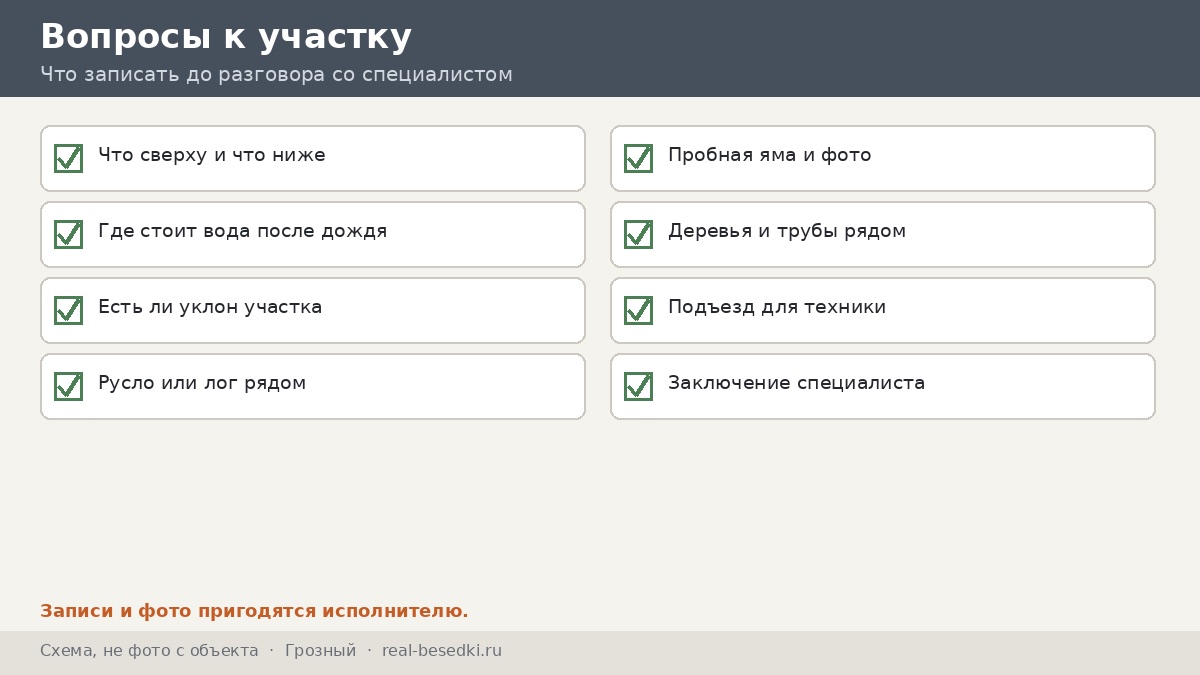The image size is (1200, 675).
Task: Uncheck "Подъезд для техники" checkbox
Action: [638, 310]
